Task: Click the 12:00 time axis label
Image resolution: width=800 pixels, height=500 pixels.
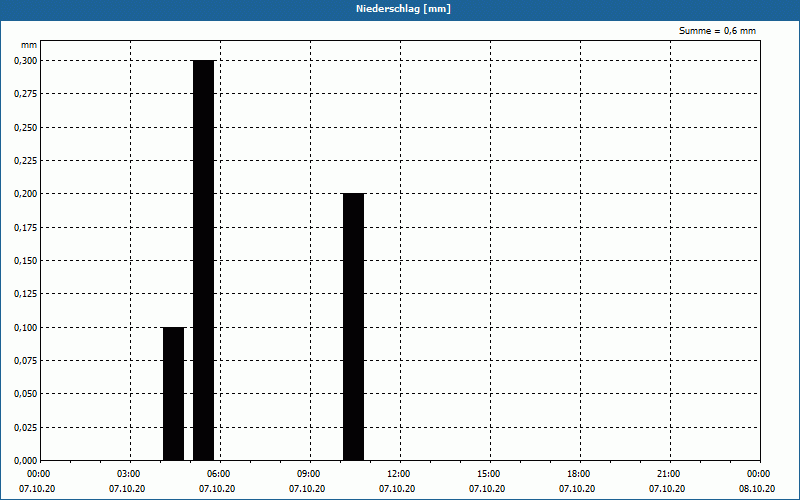Action: (398, 474)
